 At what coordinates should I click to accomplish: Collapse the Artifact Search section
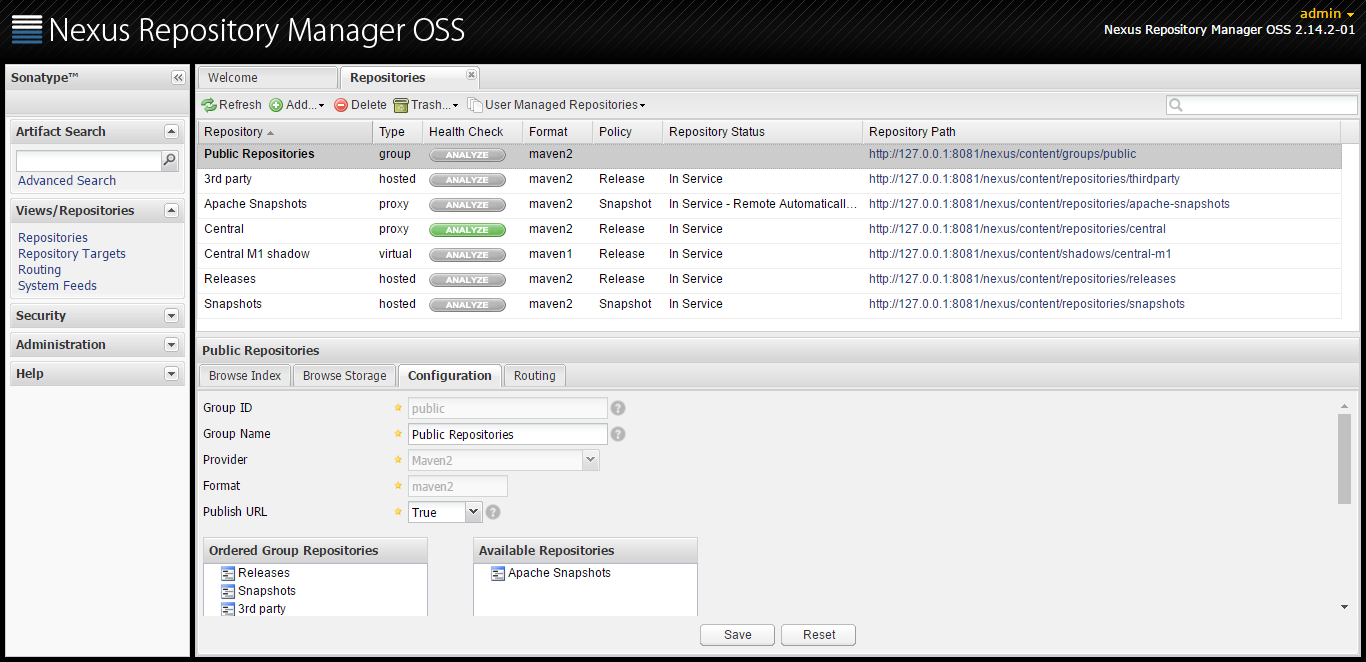[171, 132]
